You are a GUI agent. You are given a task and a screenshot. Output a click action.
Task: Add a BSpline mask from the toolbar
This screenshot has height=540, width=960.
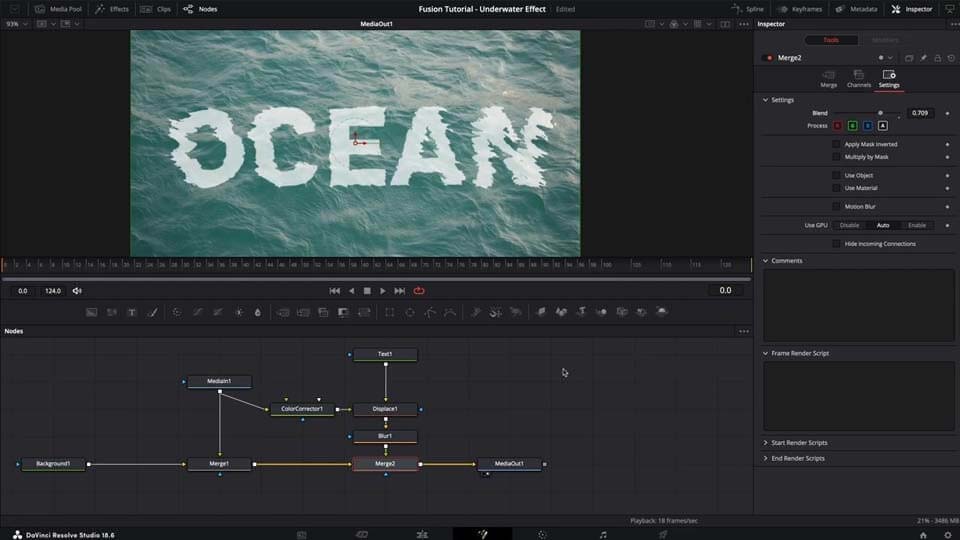450,312
